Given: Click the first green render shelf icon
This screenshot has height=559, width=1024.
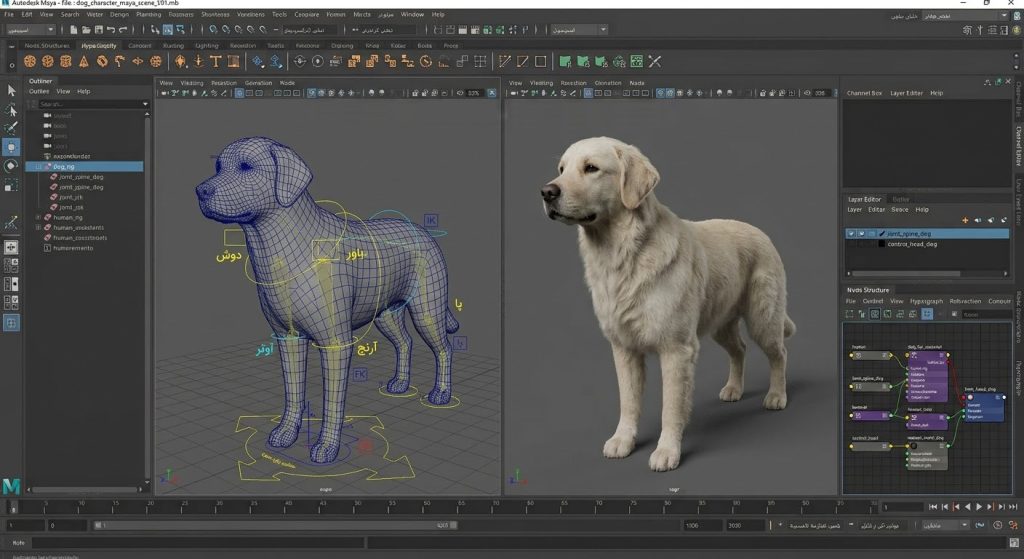Looking at the screenshot, I should coord(566,61).
